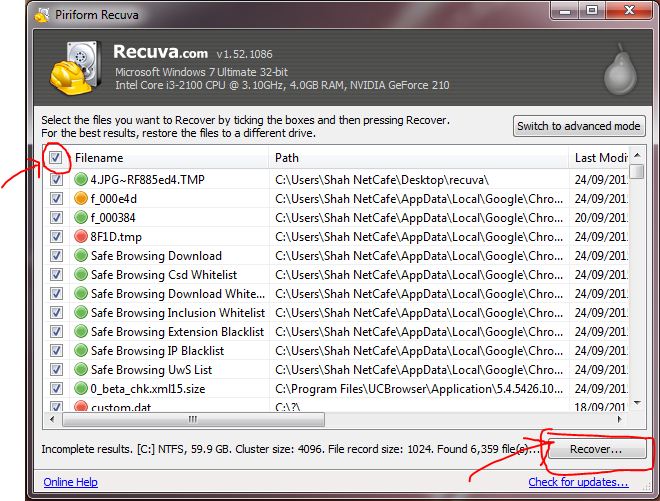Image resolution: width=660 pixels, height=501 pixels.
Task: Click green dot of Safe Browsing Download White...
Action: (x=80, y=293)
